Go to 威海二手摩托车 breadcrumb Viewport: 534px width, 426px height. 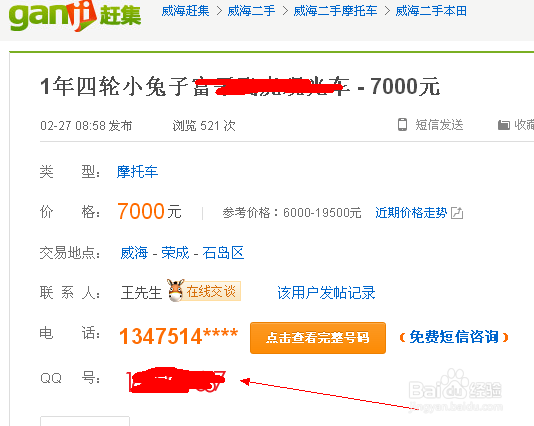click(x=335, y=11)
